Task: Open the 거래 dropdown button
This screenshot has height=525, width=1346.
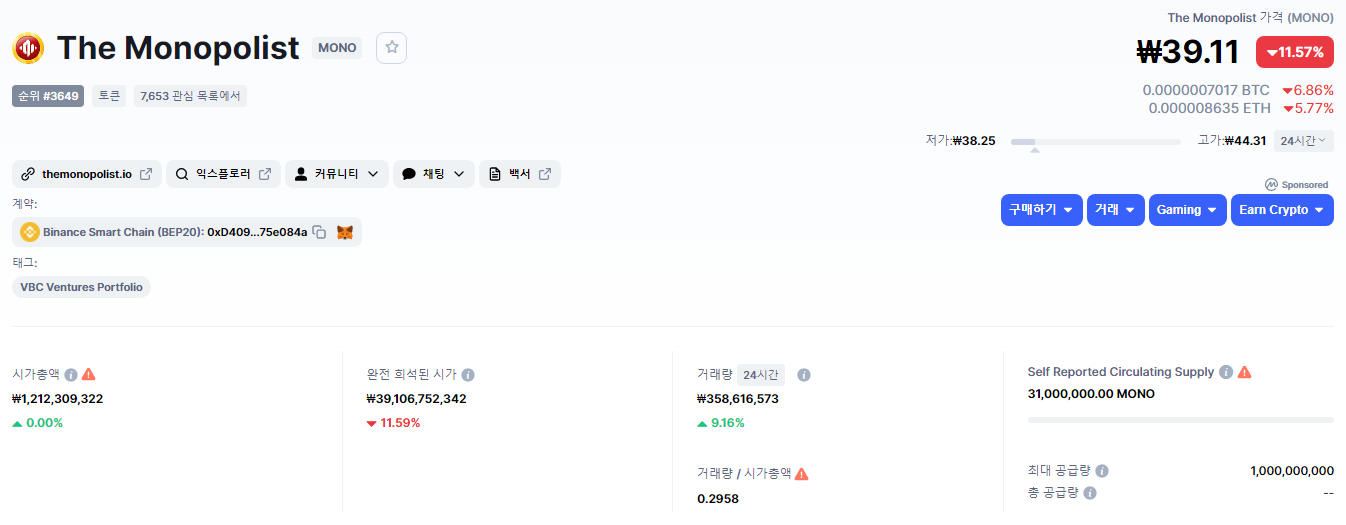Action: tap(1116, 210)
